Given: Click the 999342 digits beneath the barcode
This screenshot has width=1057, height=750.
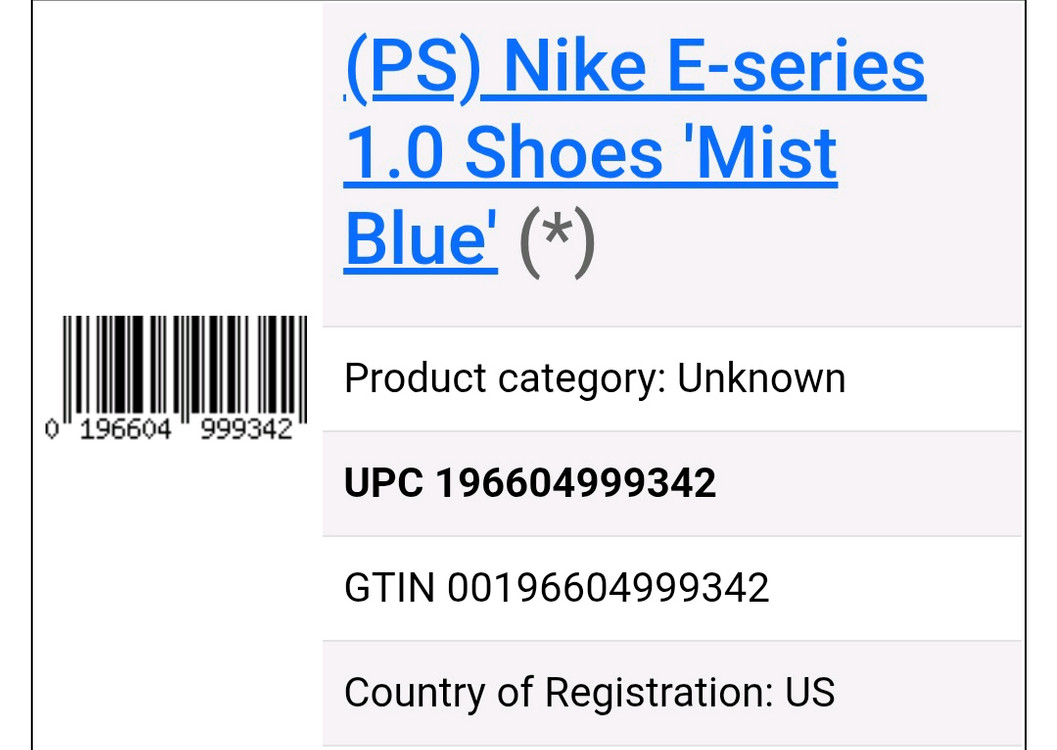Looking at the screenshot, I should pyautogui.click(x=246, y=430).
